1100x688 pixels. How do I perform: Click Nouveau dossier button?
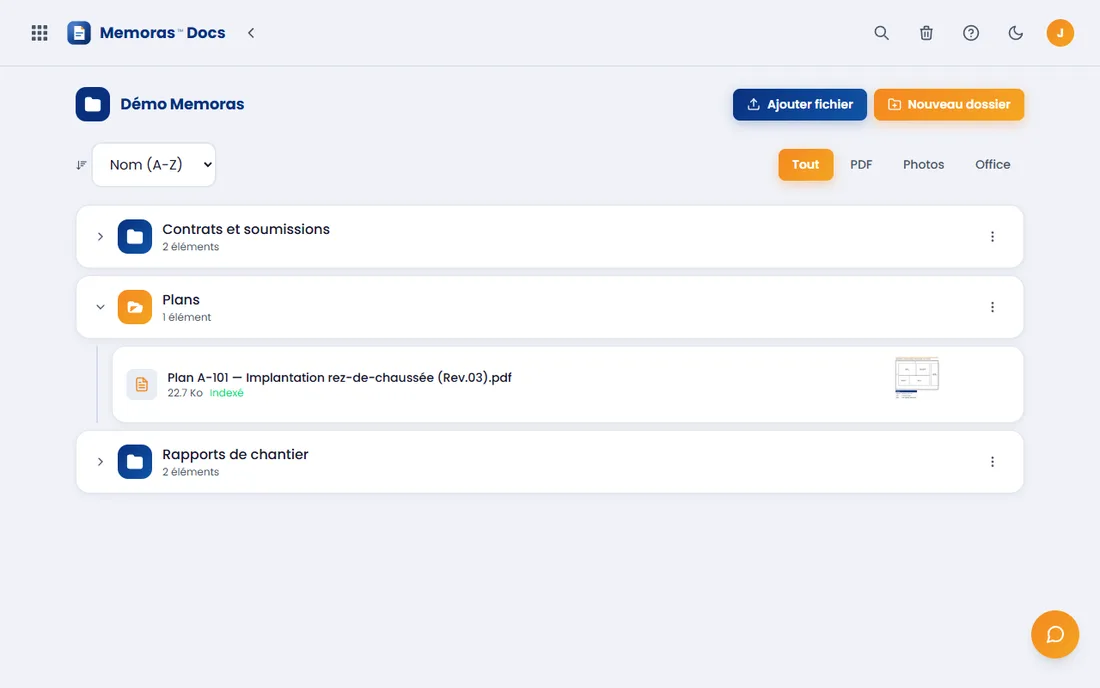[948, 104]
